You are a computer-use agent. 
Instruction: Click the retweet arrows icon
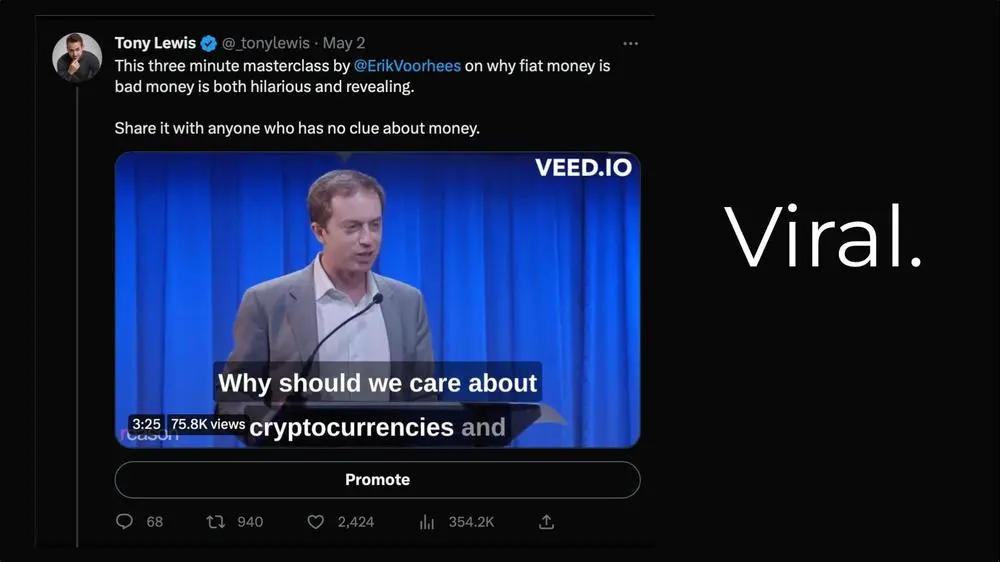[x=215, y=522]
